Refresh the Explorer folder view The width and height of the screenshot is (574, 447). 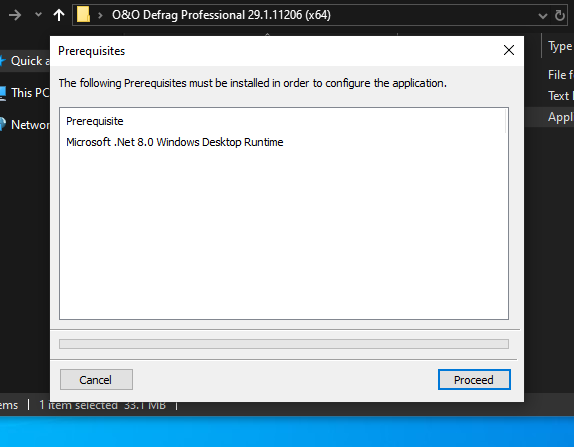point(559,15)
